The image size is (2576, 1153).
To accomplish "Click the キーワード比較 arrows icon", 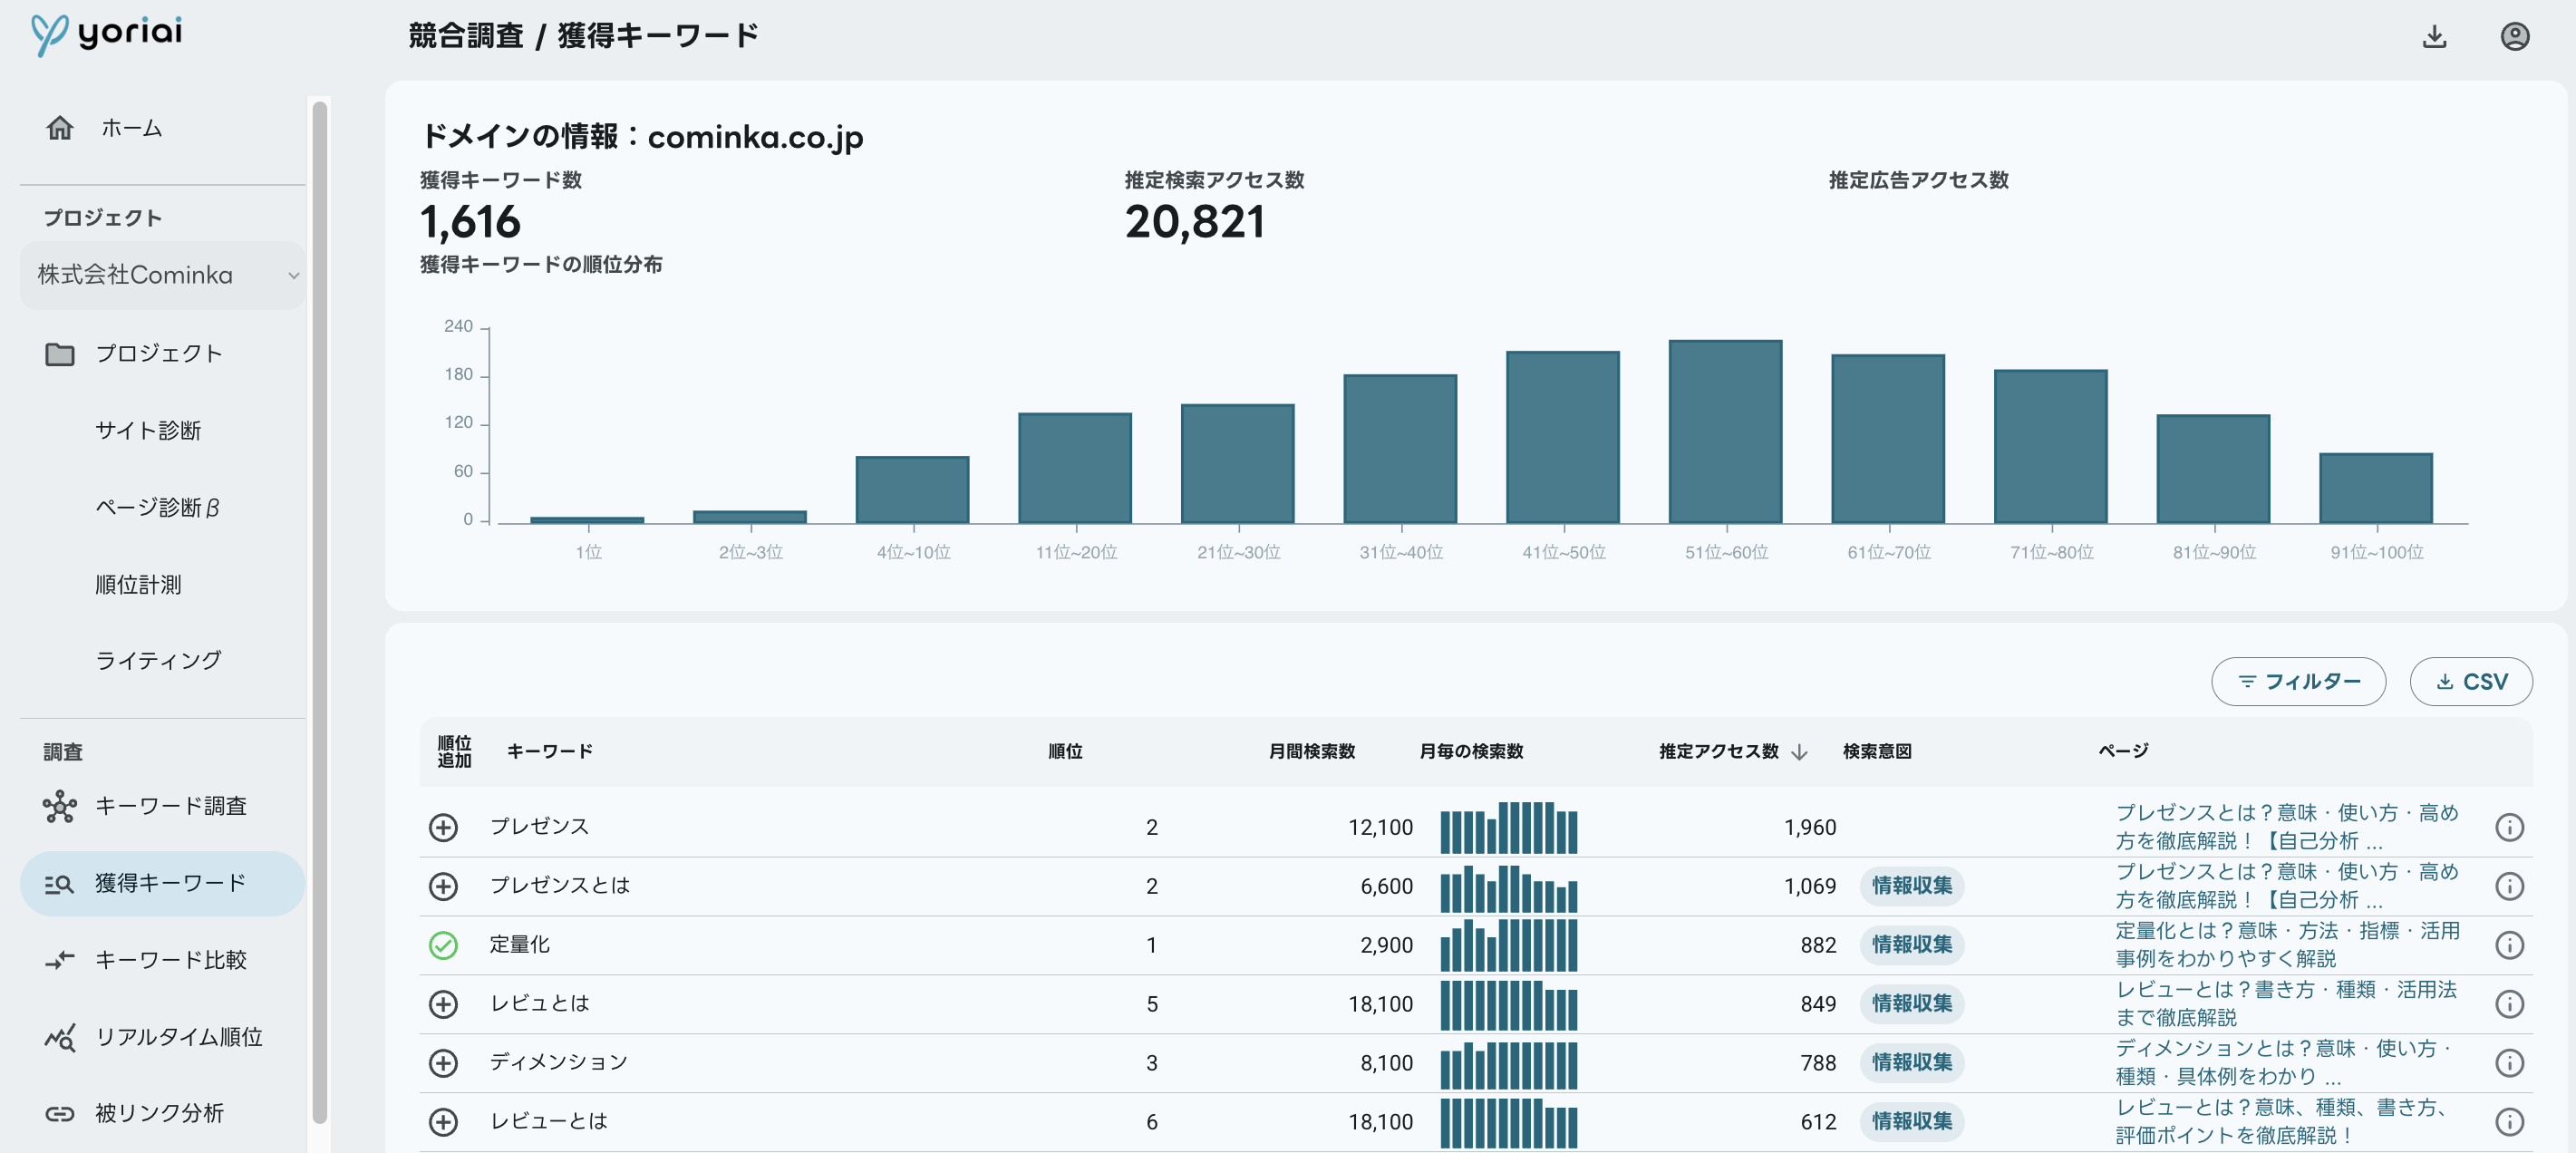I will (x=60, y=960).
